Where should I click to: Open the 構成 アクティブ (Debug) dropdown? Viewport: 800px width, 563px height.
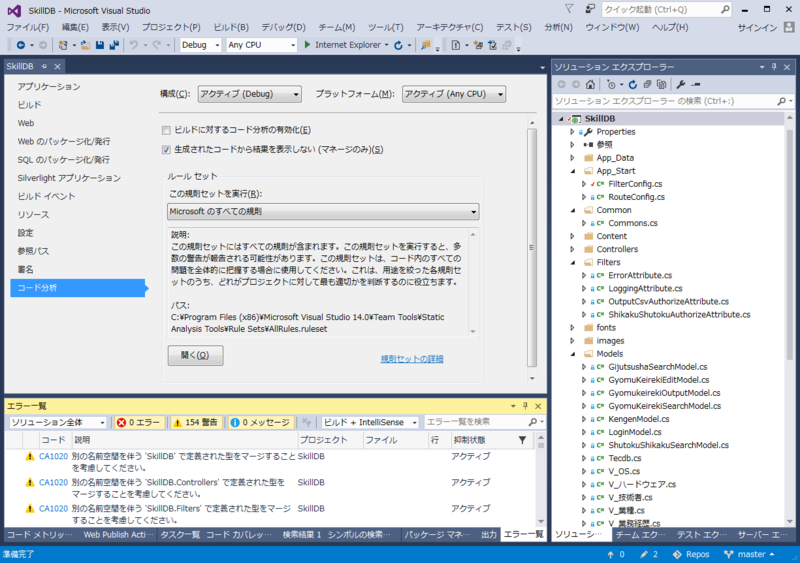(249, 94)
